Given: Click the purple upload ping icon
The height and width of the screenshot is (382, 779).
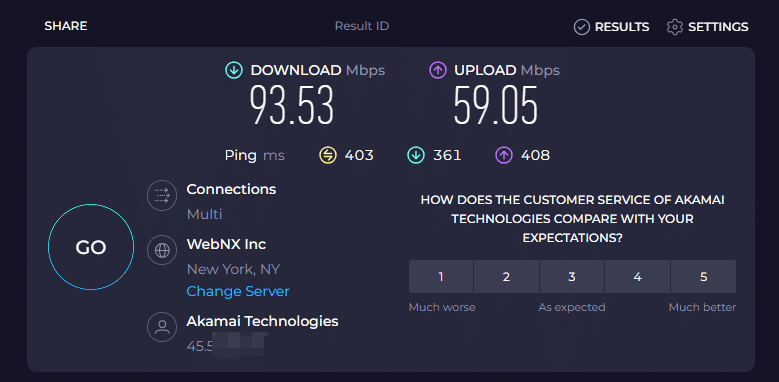Looking at the screenshot, I should (504, 155).
